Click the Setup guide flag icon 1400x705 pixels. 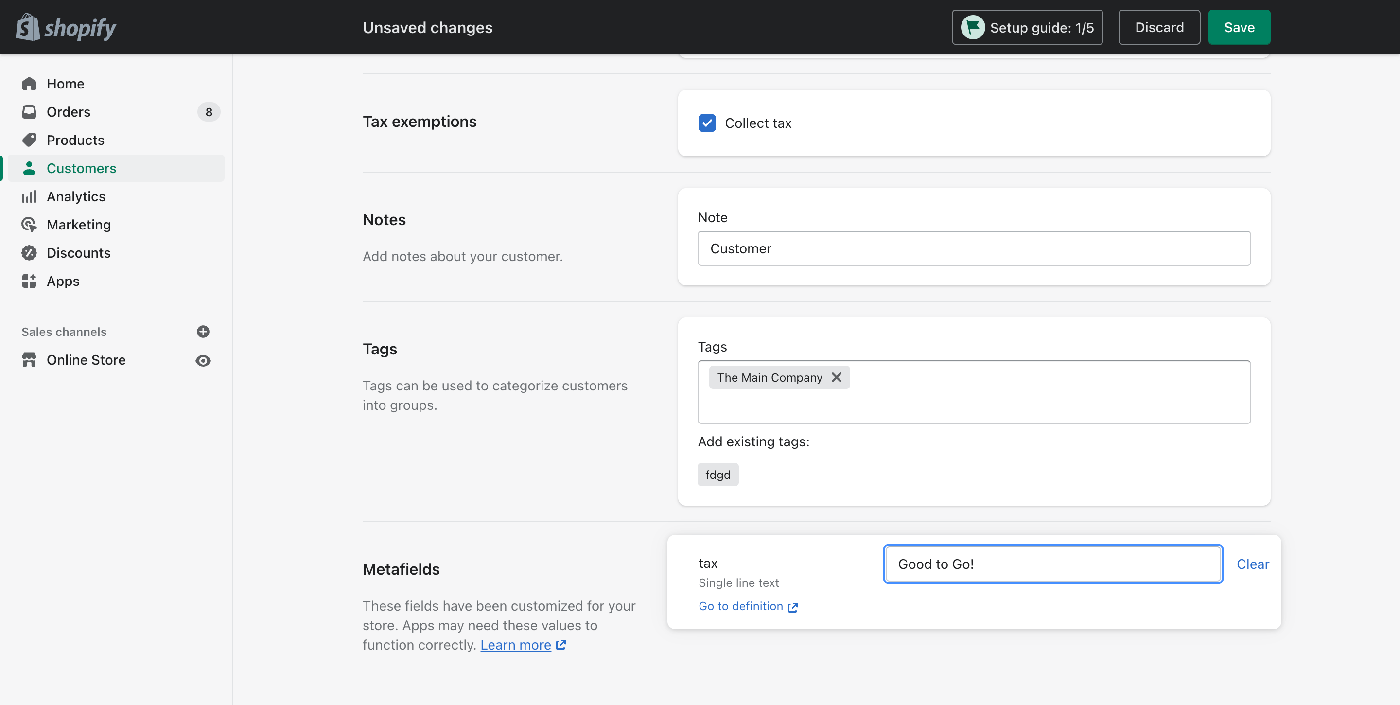pyautogui.click(x=973, y=28)
